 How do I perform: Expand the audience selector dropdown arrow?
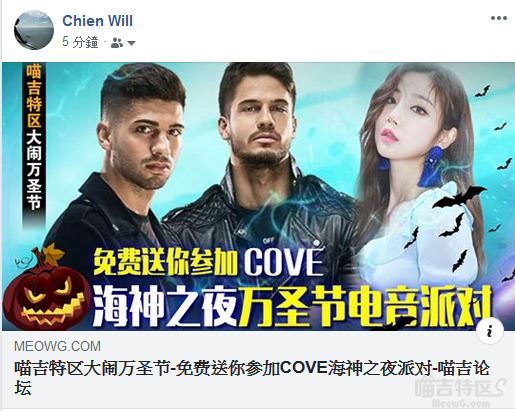[131, 43]
